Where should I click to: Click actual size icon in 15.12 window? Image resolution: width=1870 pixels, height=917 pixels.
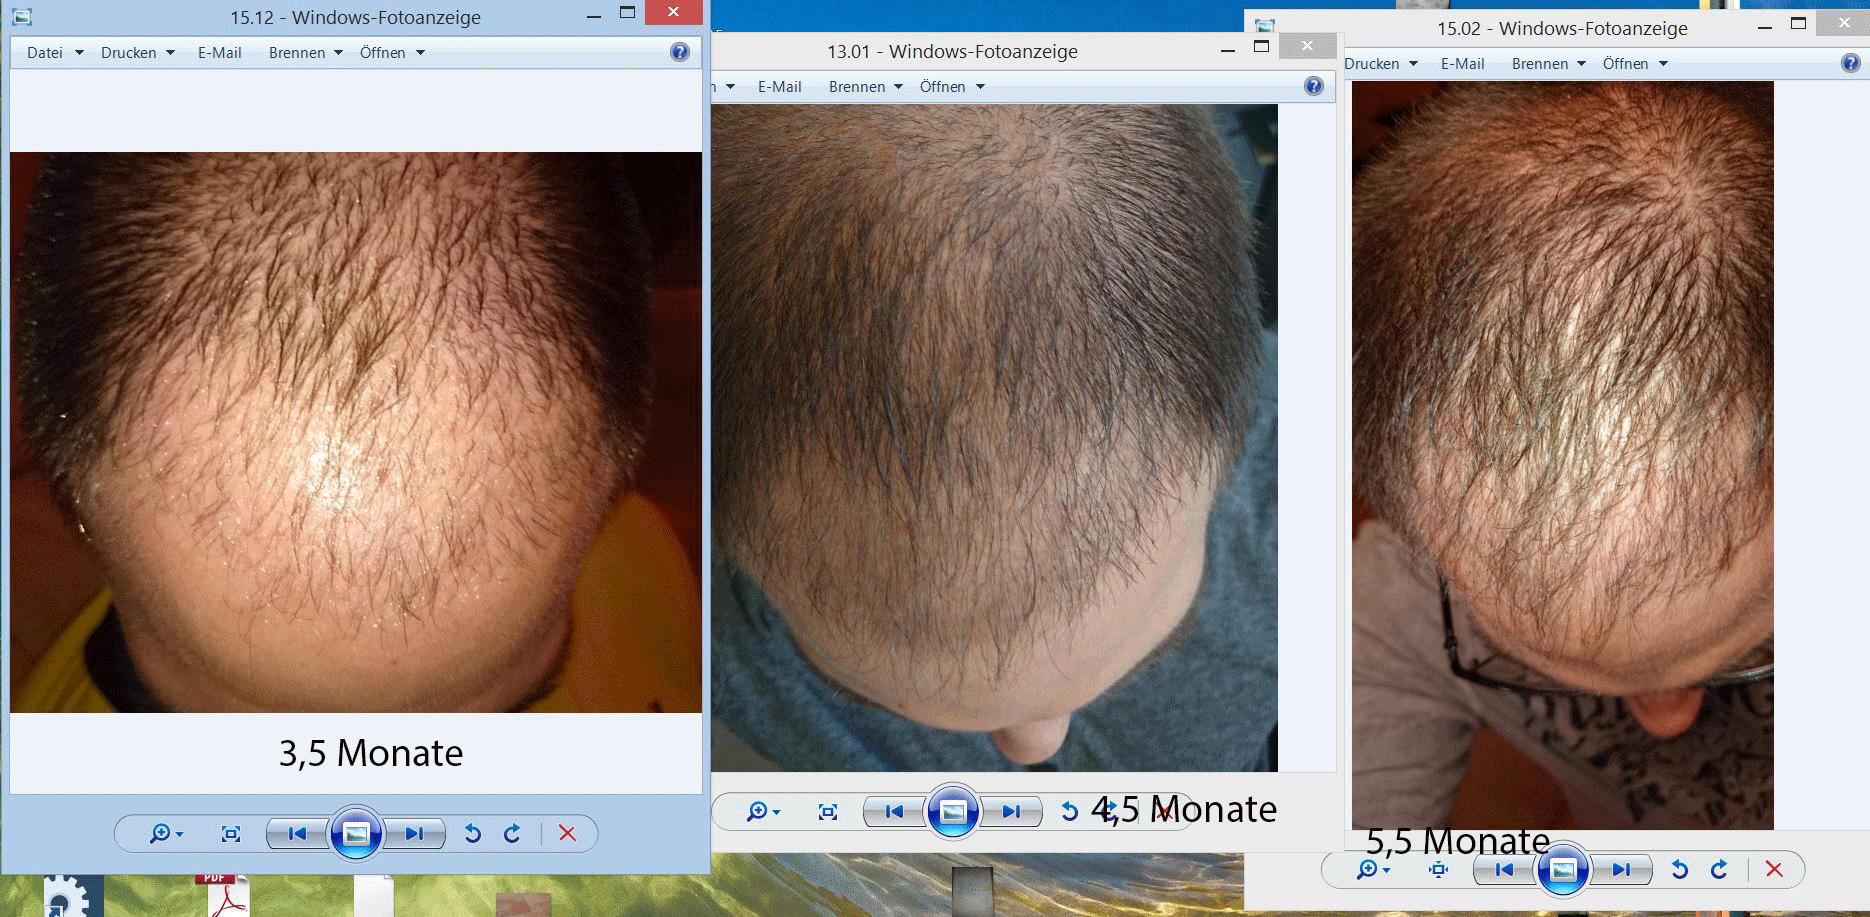(x=231, y=833)
